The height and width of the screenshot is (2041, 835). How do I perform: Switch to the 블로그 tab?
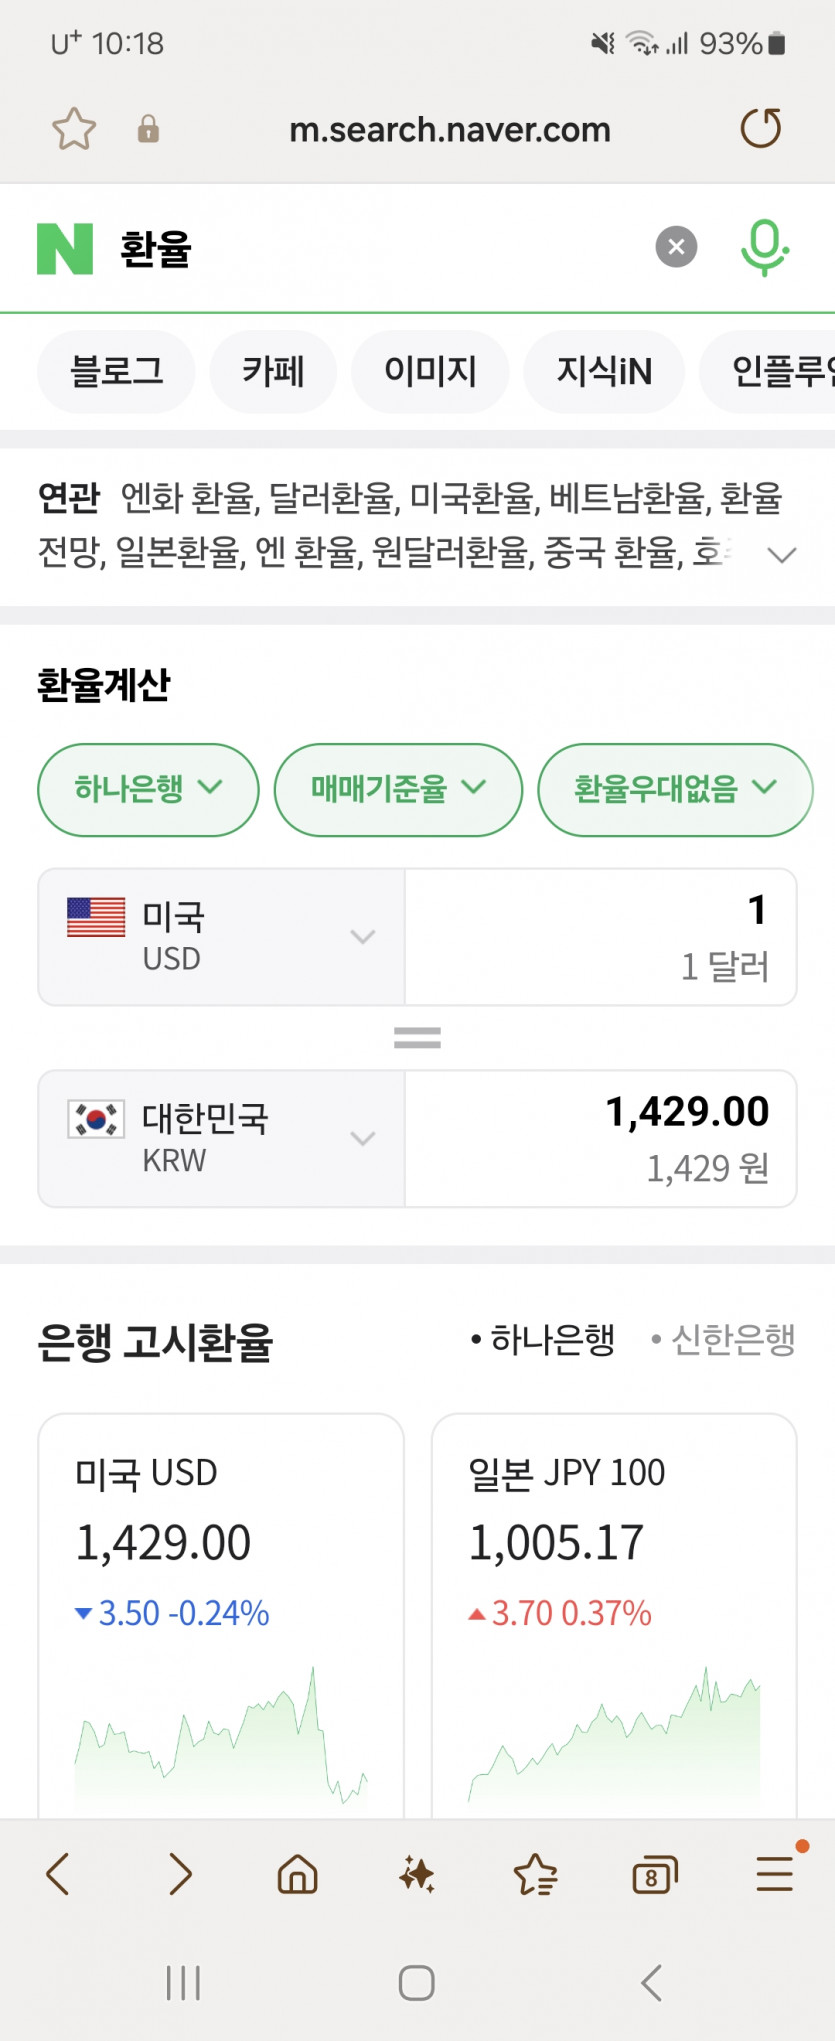[x=116, y=372]
